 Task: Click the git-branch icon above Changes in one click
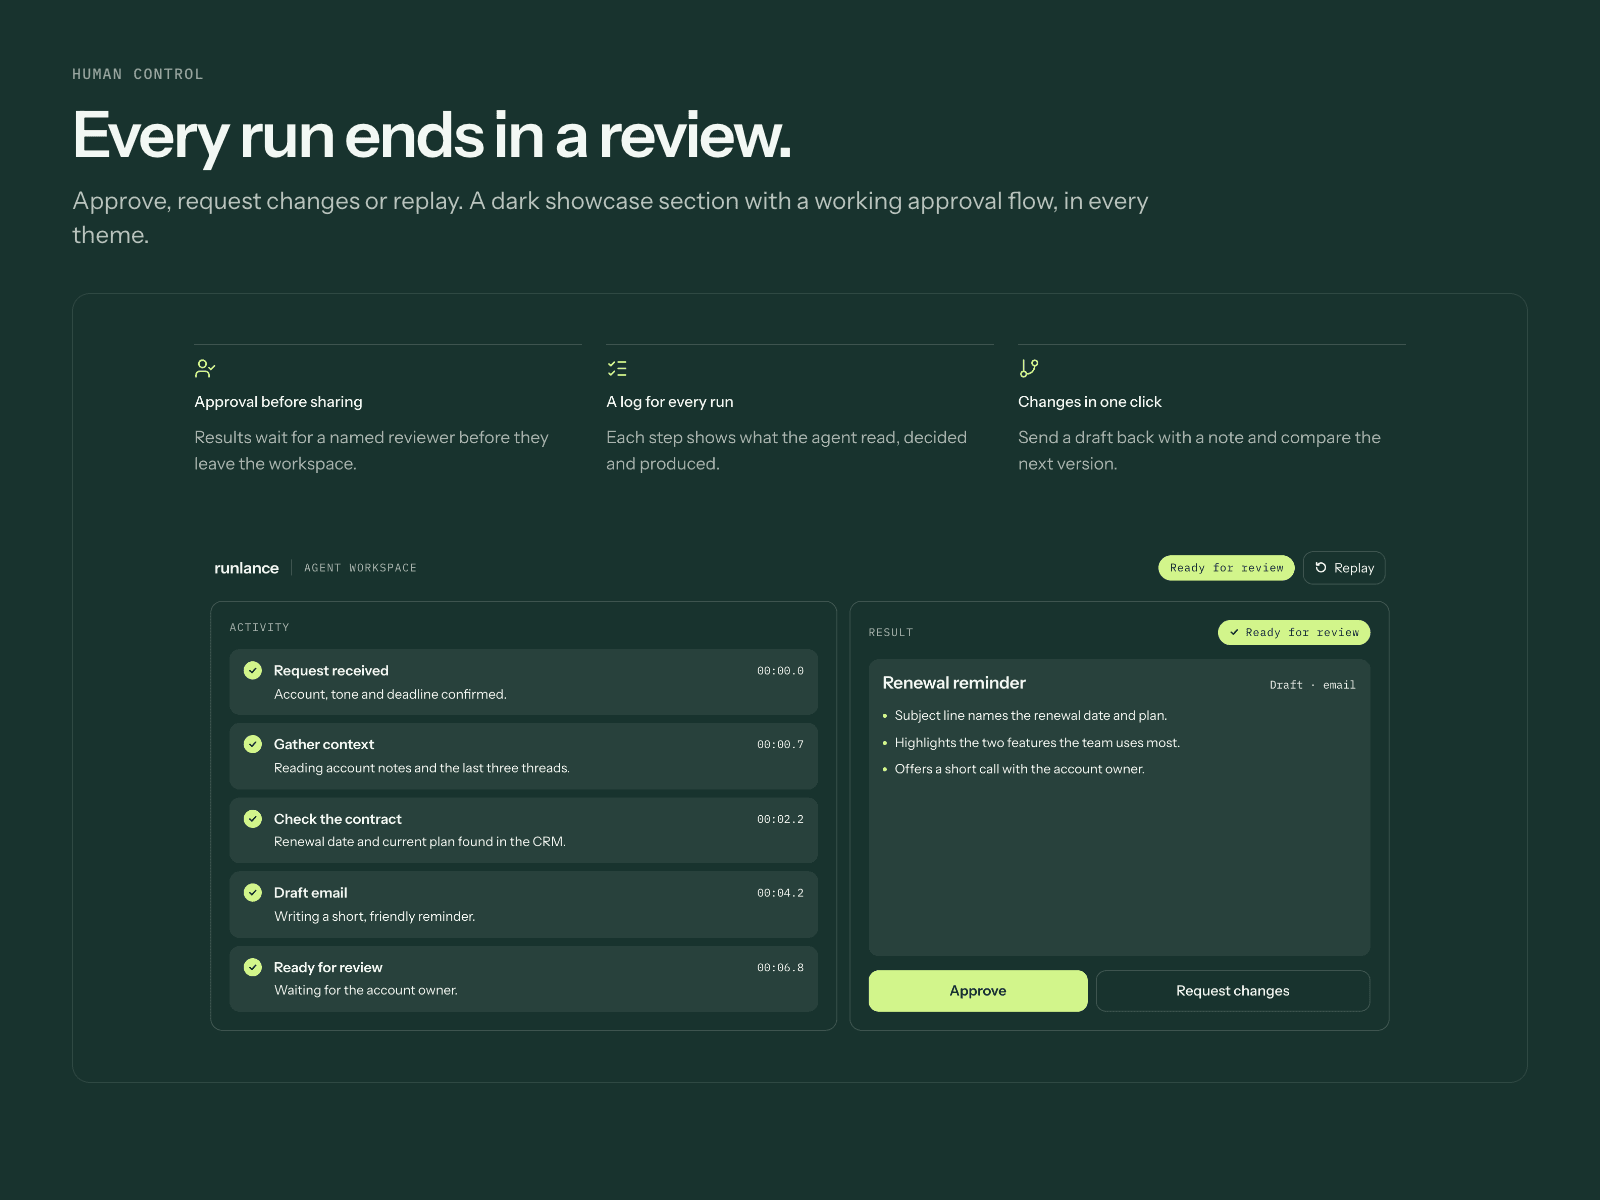point(1029,369)
